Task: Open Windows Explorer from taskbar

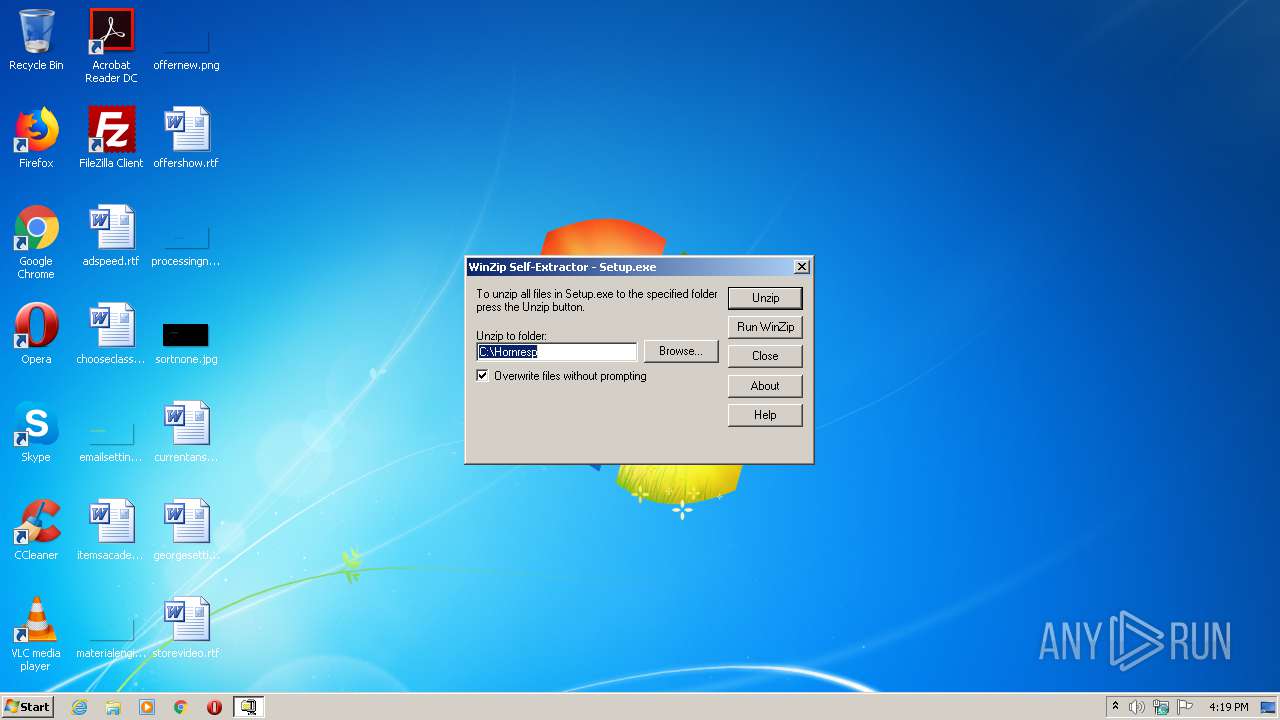Action: tap(113, 707)
